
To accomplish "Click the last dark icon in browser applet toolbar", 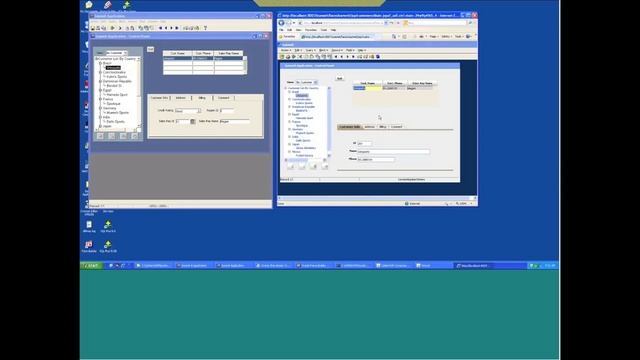I will coord(378,57).
